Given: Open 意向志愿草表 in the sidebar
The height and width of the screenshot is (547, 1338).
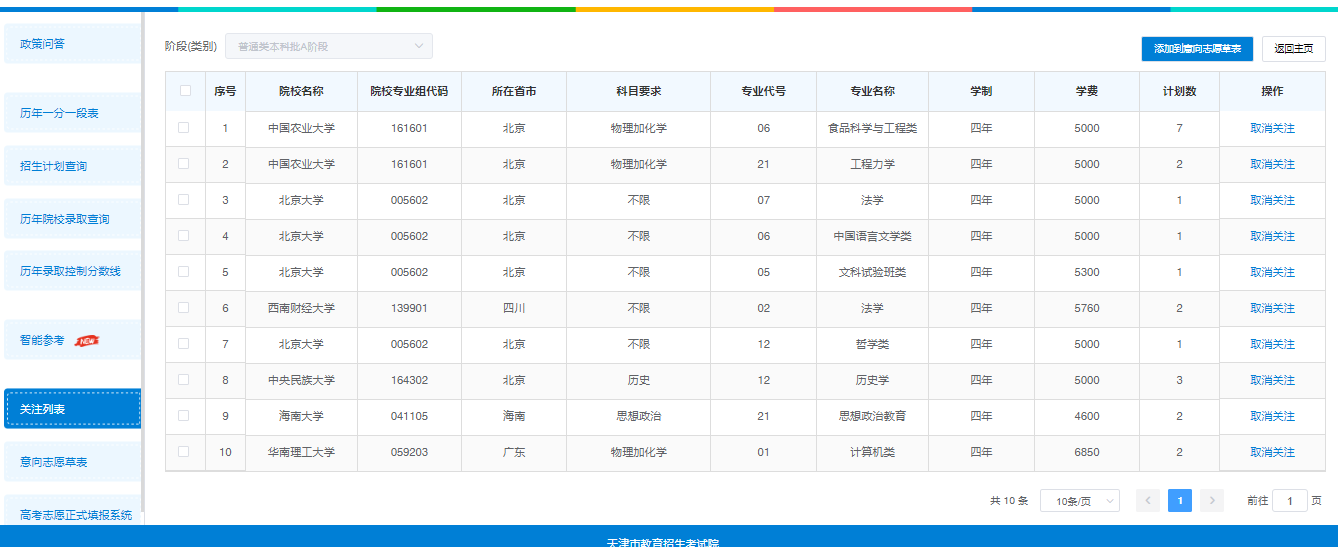Looking at the screenshot, I should (x=72, y=462).
